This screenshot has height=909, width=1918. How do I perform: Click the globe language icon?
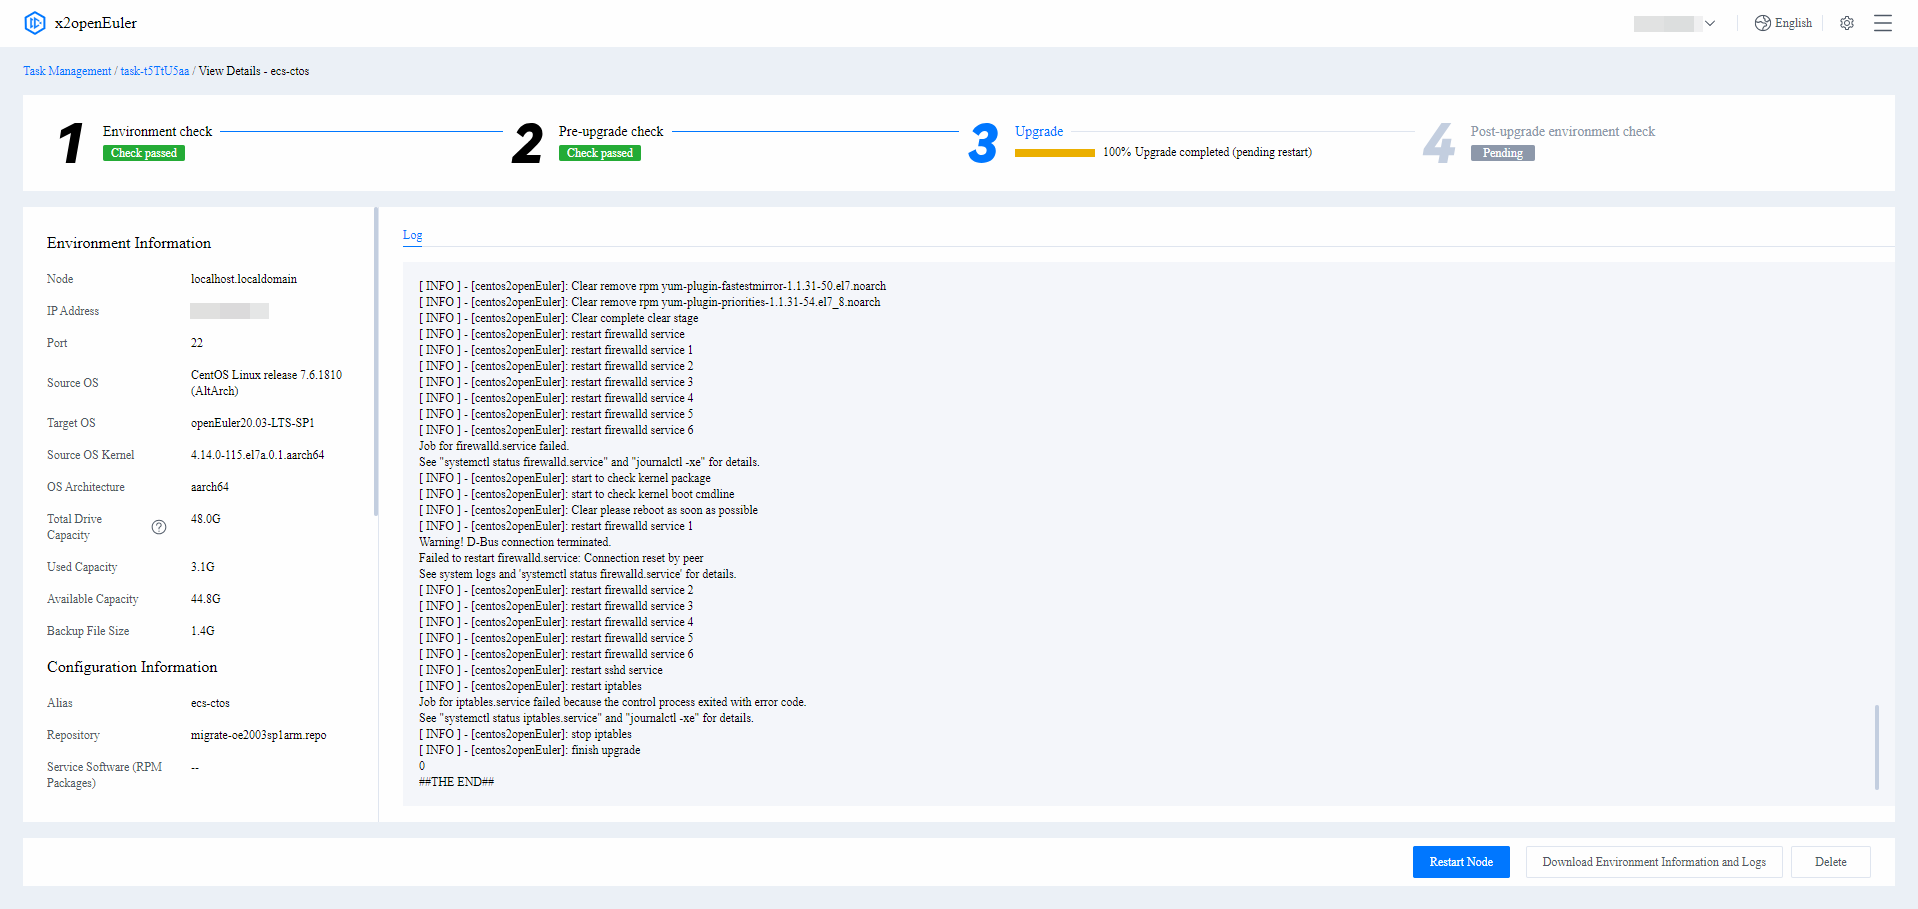[1762, 23]
